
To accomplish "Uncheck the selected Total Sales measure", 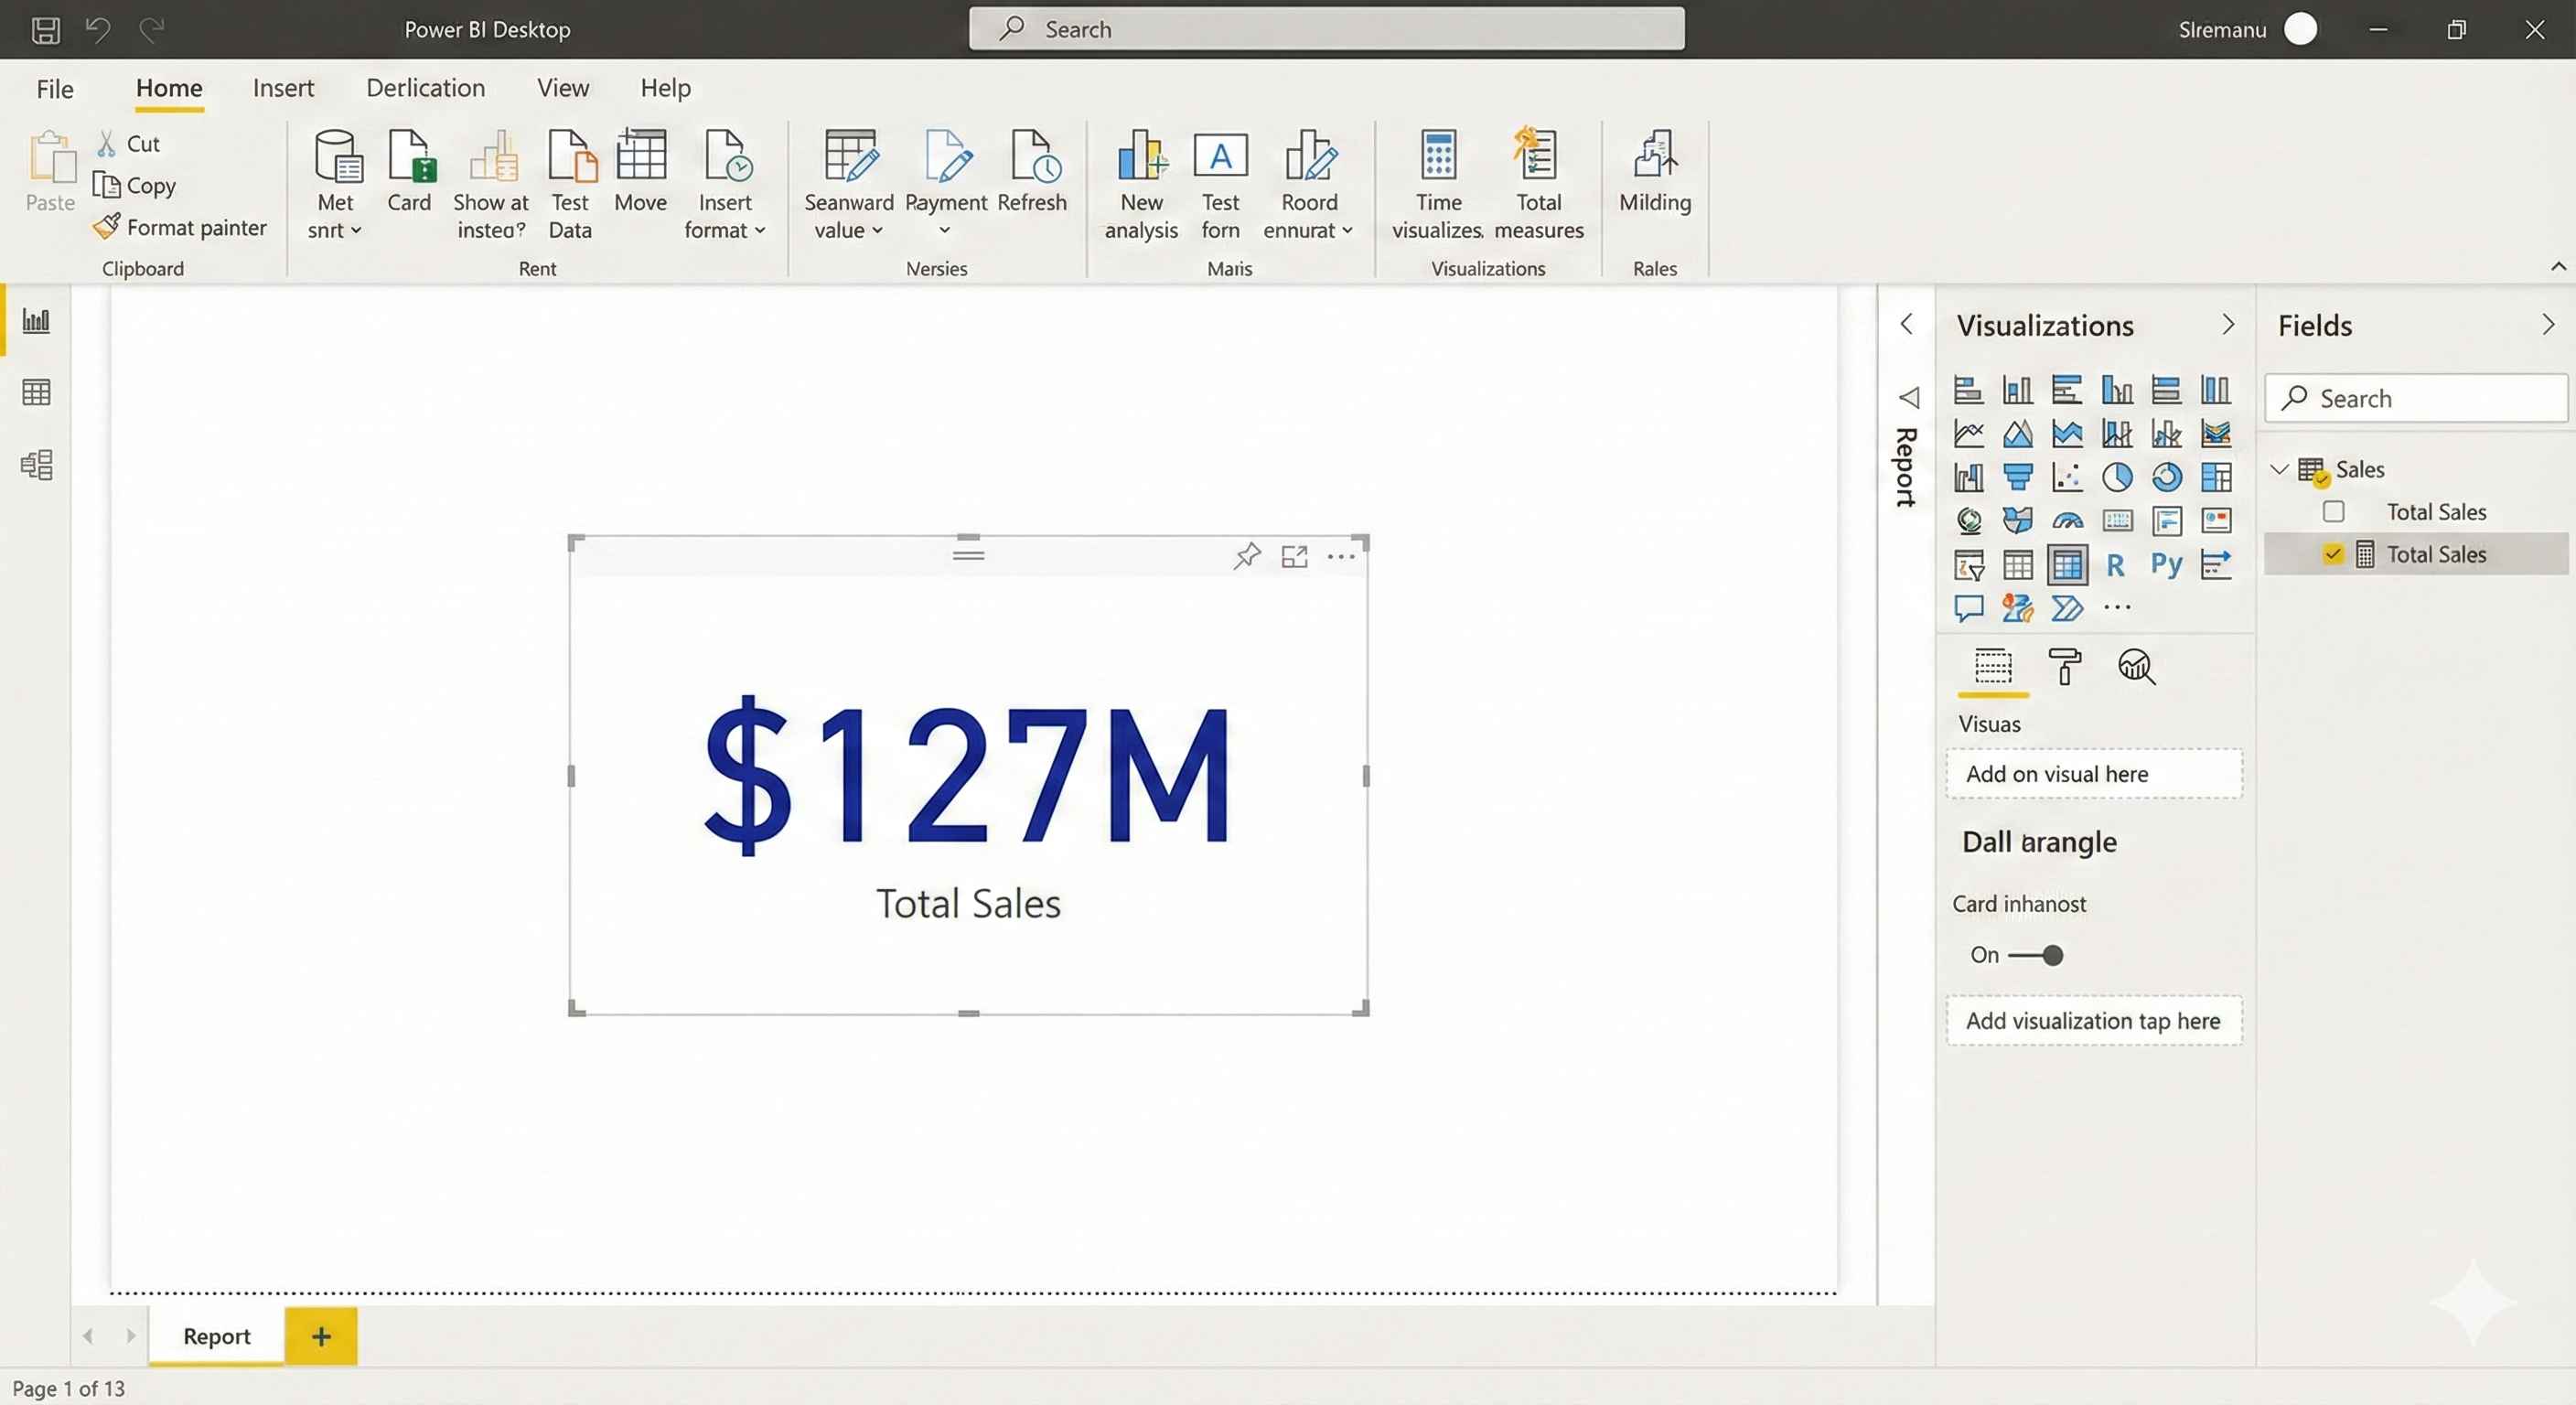I will click(2333, 554).
